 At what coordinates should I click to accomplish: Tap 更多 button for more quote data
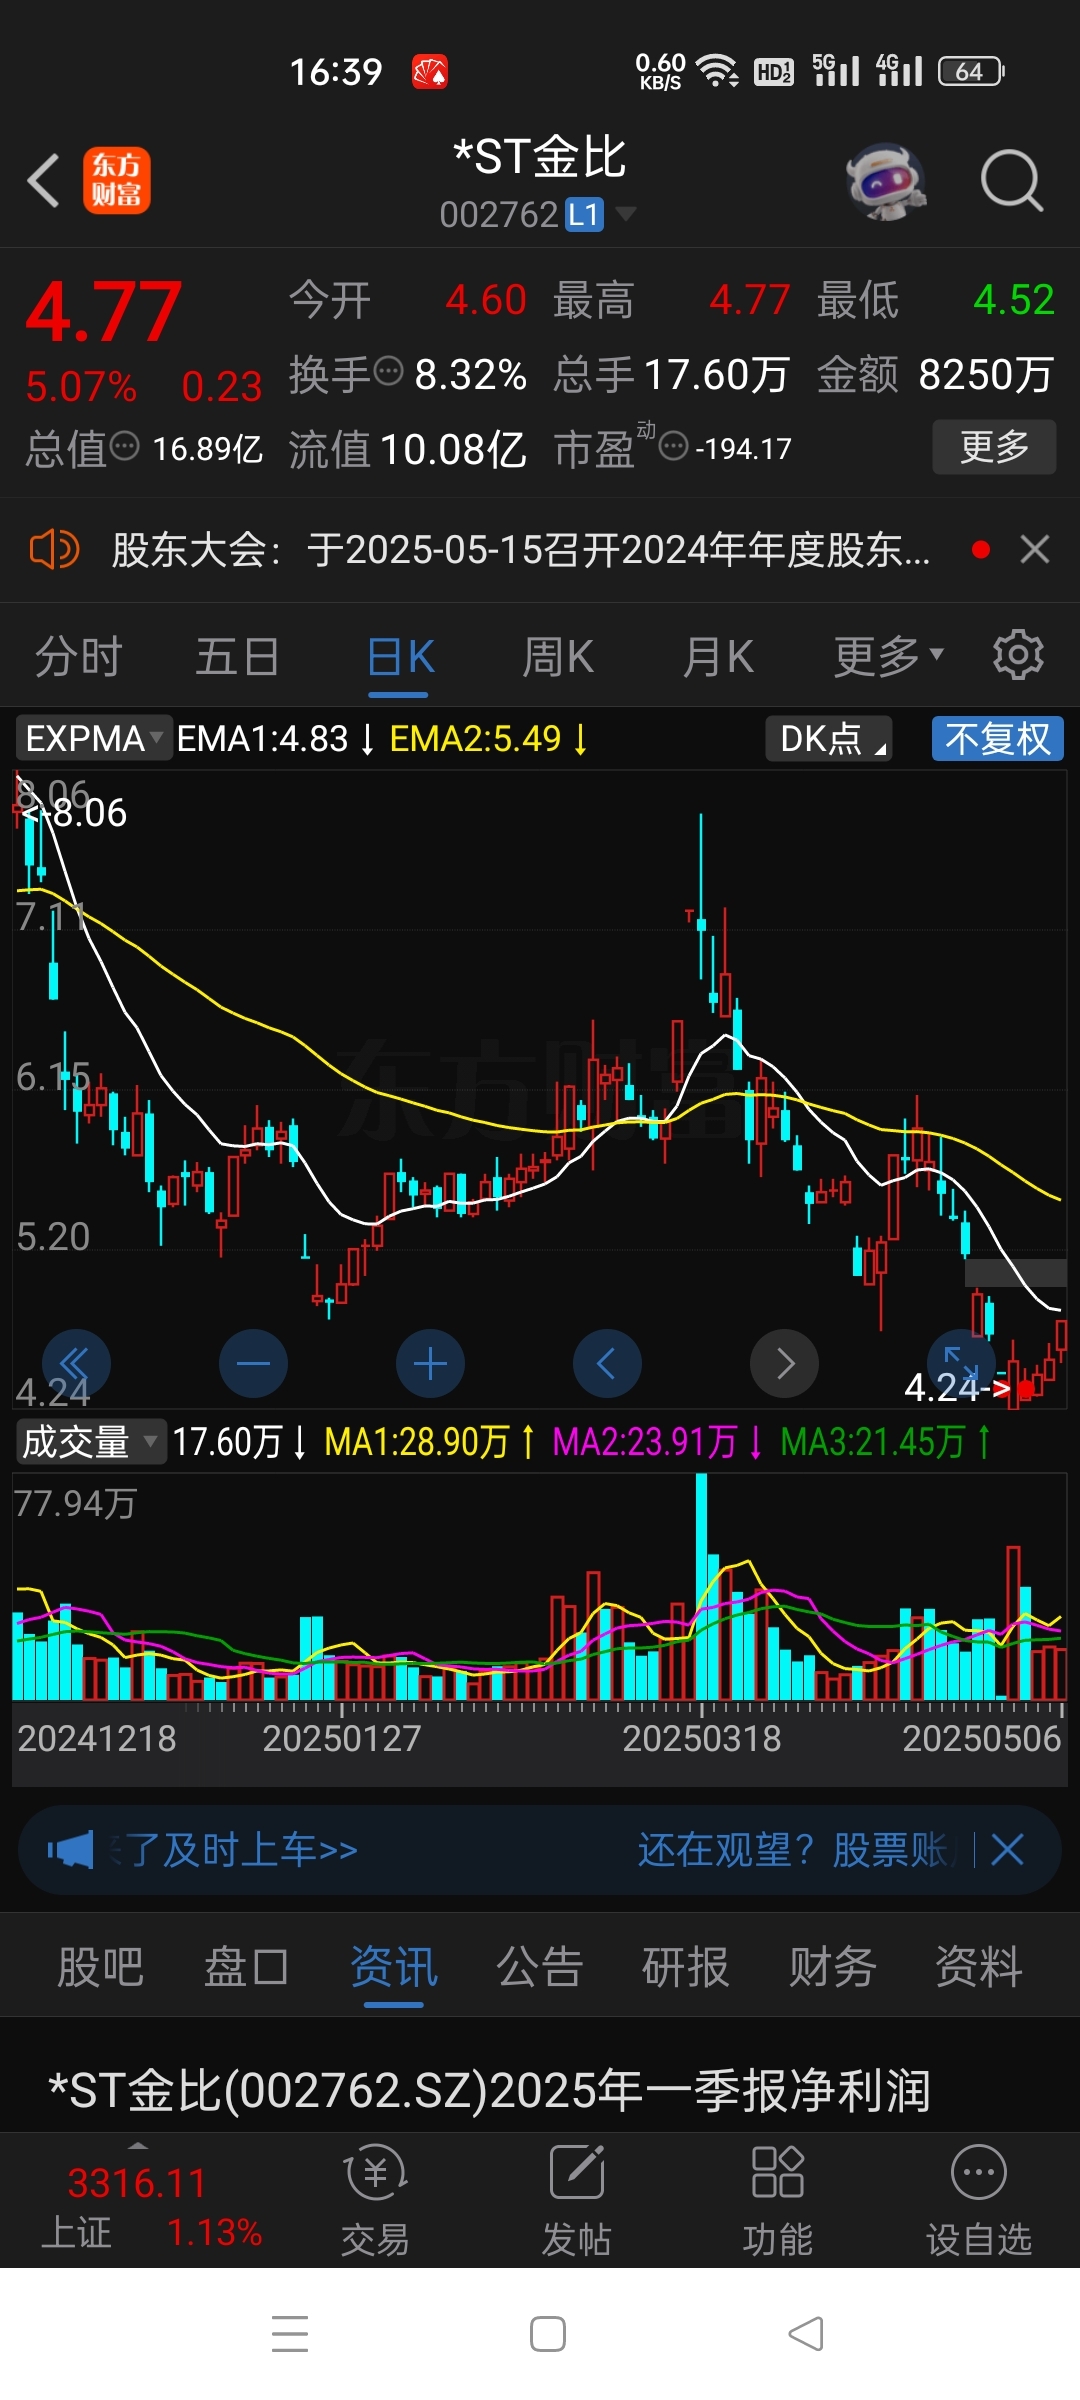point(994,446)
